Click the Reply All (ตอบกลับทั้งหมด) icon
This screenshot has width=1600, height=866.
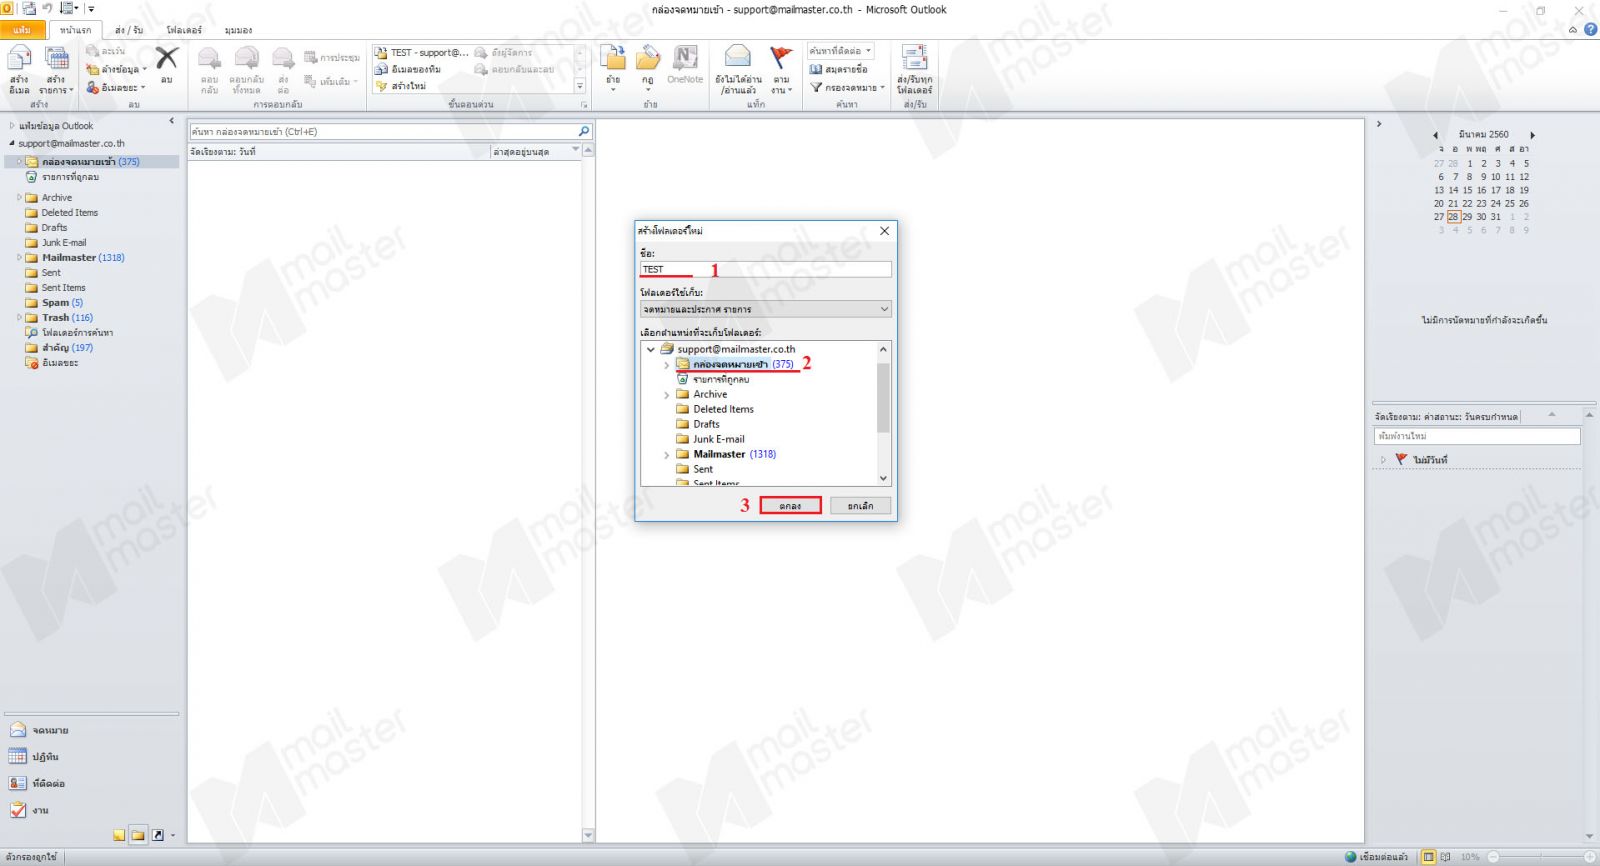[246, 59]
